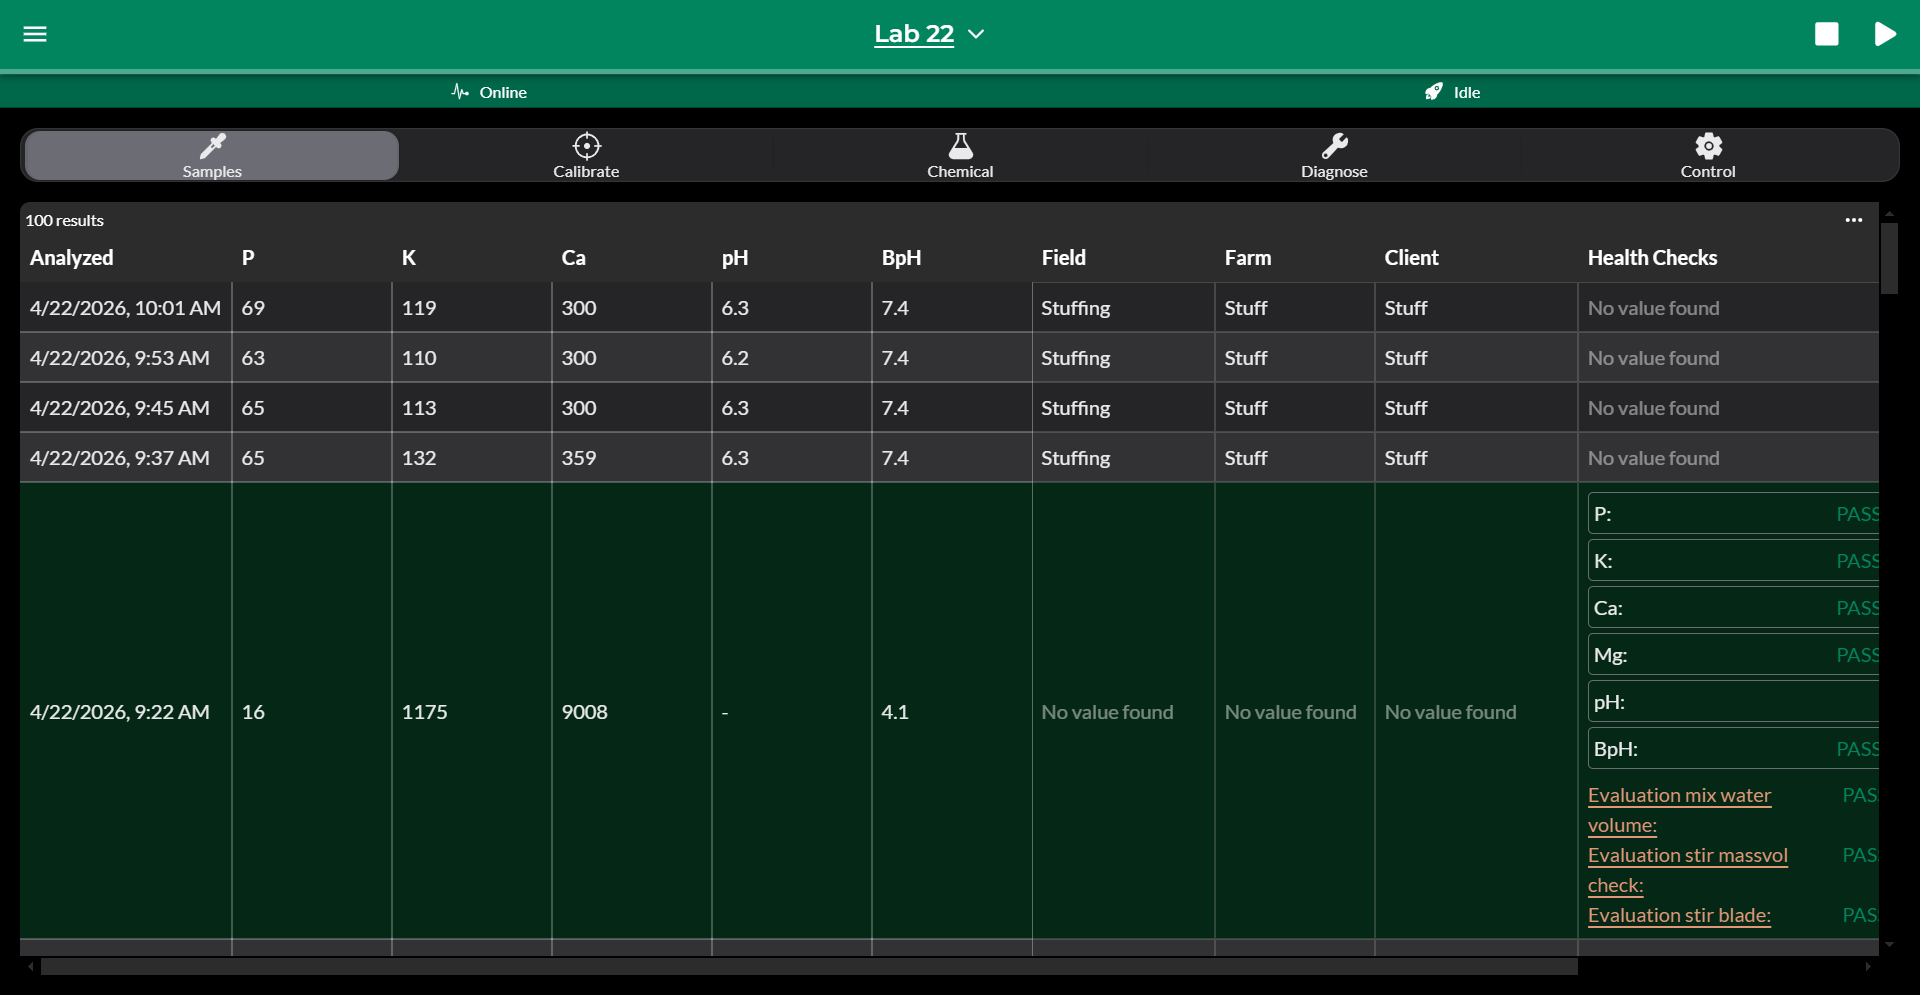
Task: Open Evaluation stir blade link
Action: (1679, 915)
